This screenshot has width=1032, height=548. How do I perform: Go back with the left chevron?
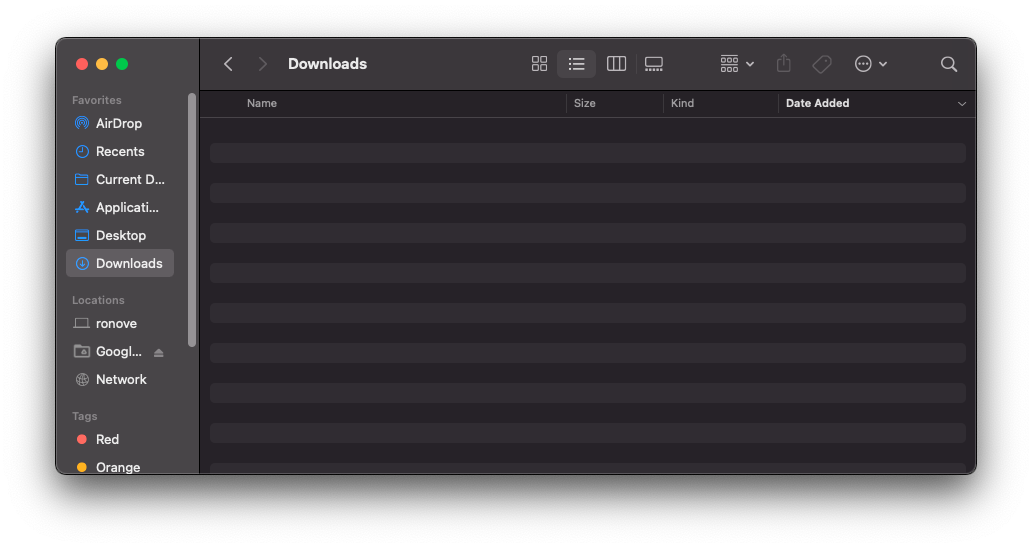tap(228, 64)
